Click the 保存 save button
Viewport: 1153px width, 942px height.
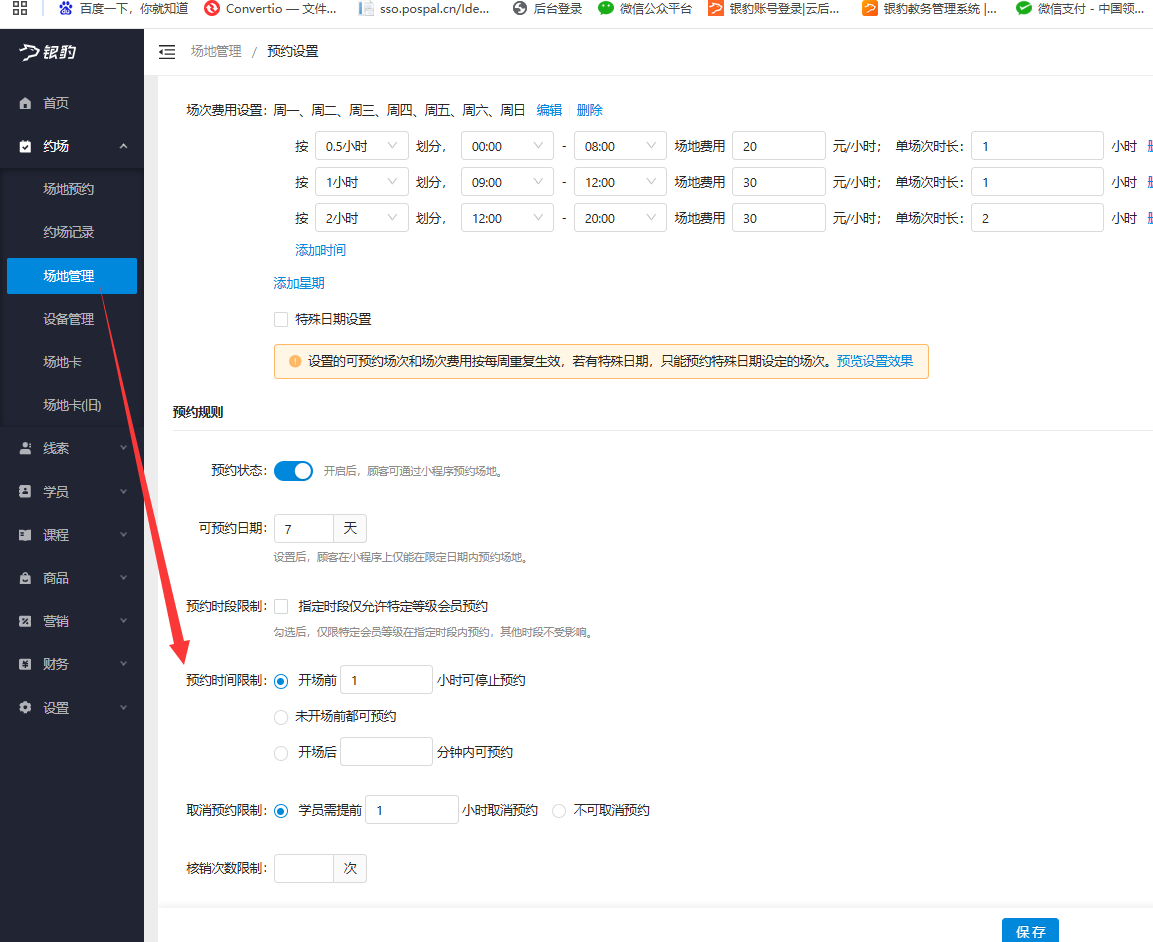click(x=1030, y=931)
